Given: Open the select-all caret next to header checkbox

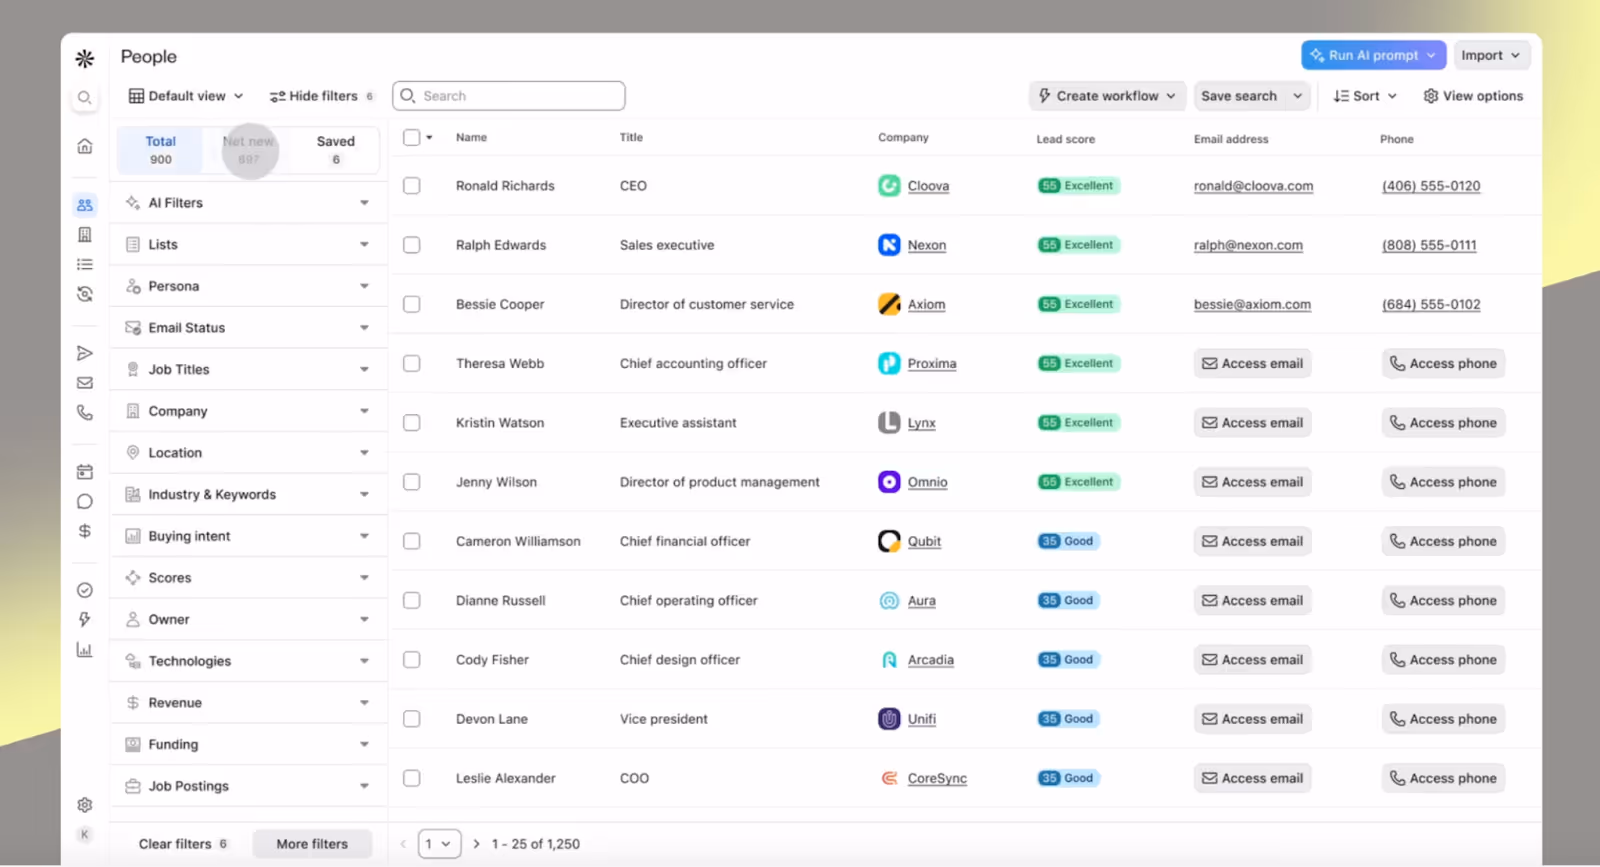Looking at the screenshot, I should coord(429,138).
